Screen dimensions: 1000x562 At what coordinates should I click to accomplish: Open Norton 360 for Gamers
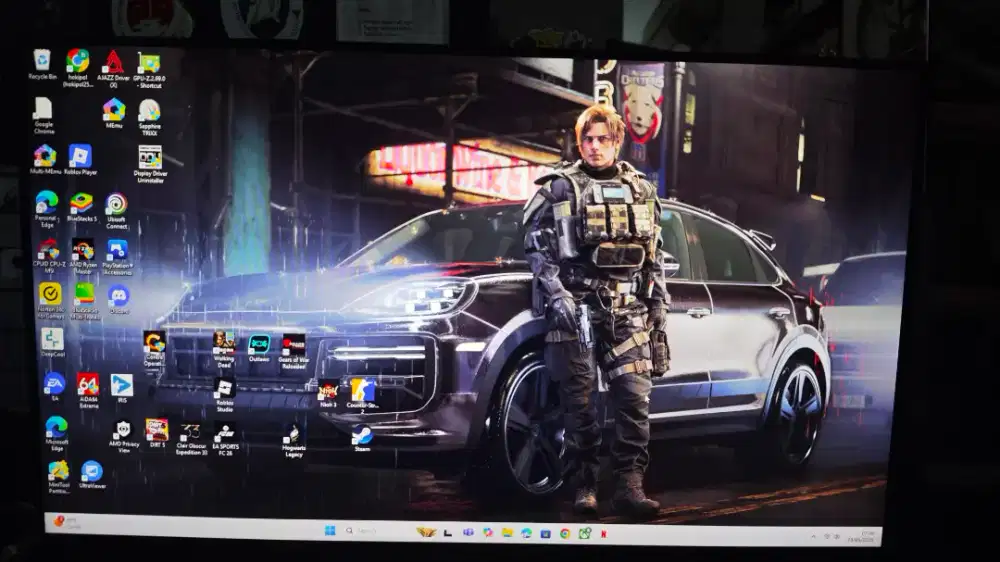point(50,300)
